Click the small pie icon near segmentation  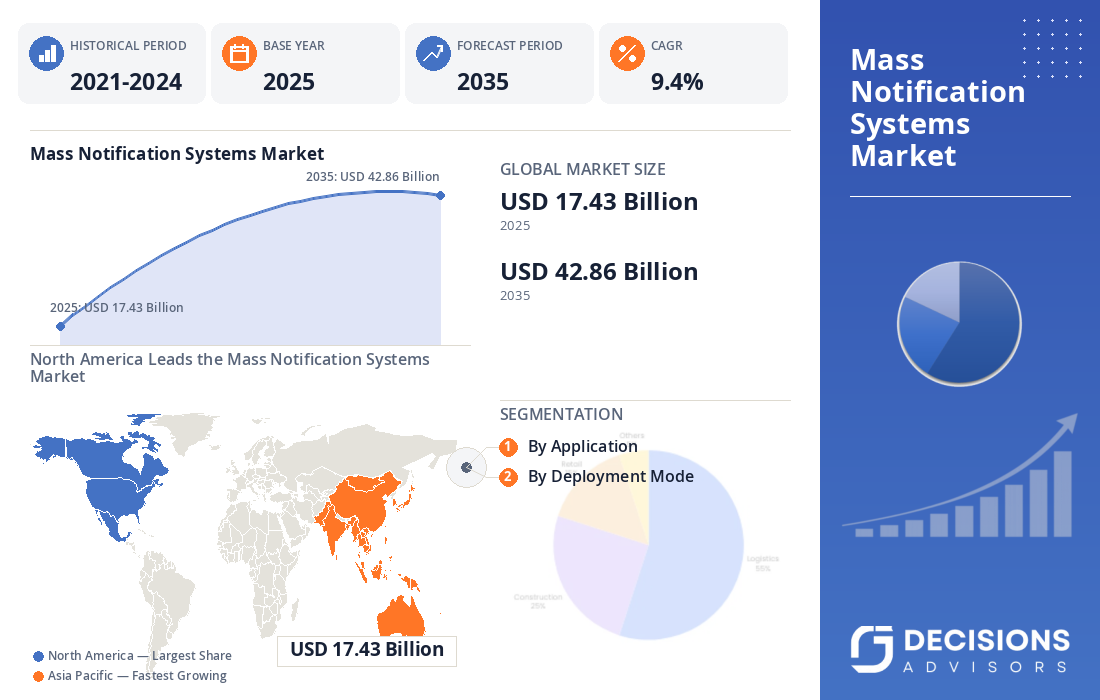(467, 467)
